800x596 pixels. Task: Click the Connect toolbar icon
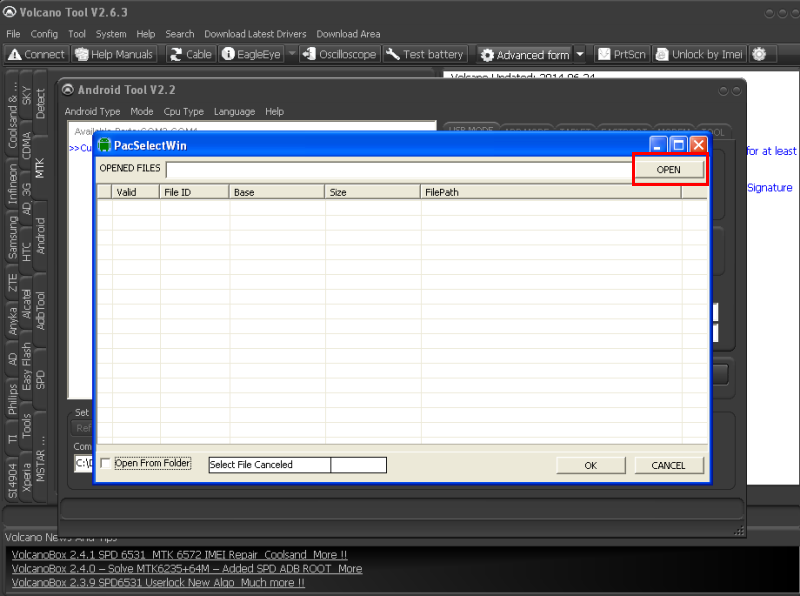click(15, 54)
